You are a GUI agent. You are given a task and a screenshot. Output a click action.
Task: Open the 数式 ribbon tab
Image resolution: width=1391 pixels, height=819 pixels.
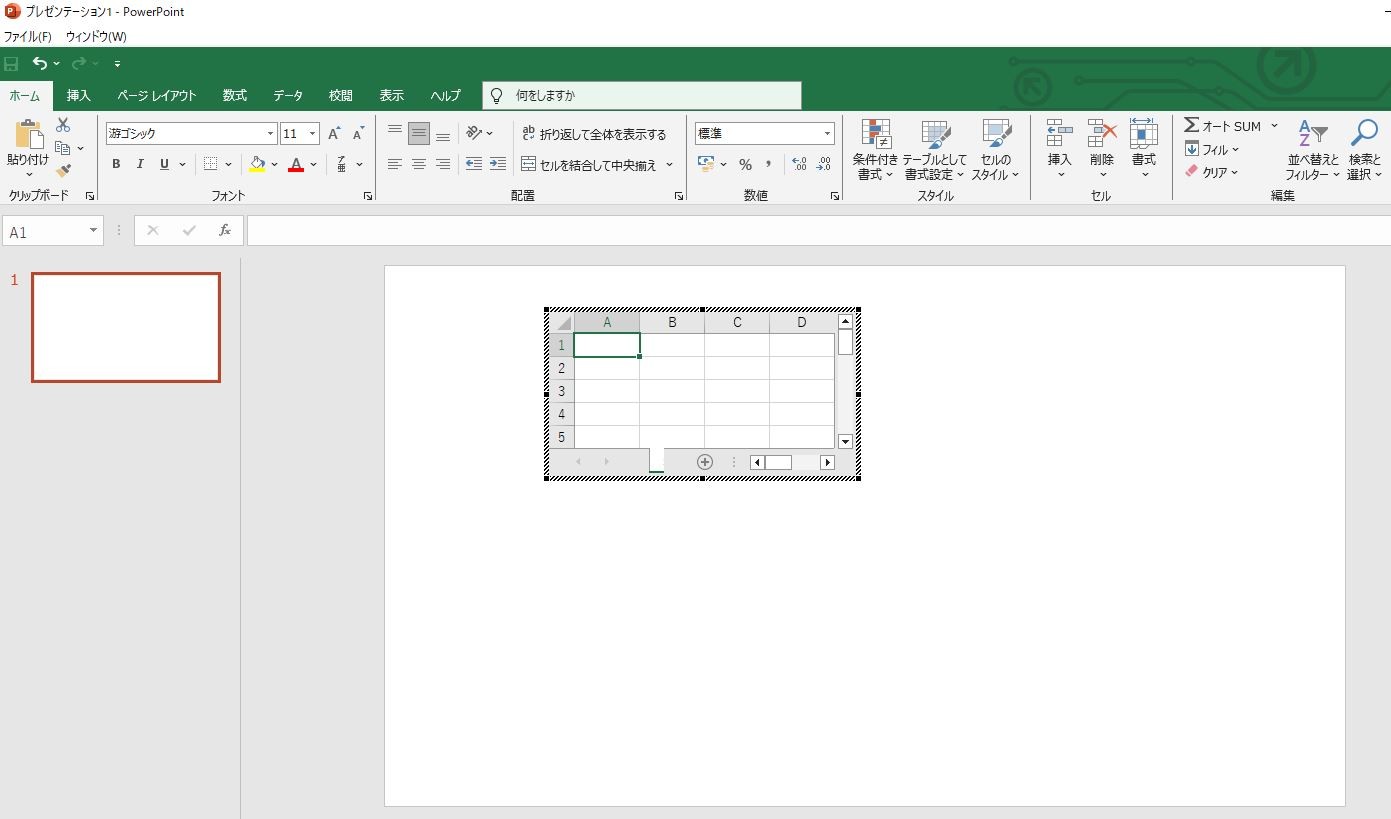coord(235,96)
